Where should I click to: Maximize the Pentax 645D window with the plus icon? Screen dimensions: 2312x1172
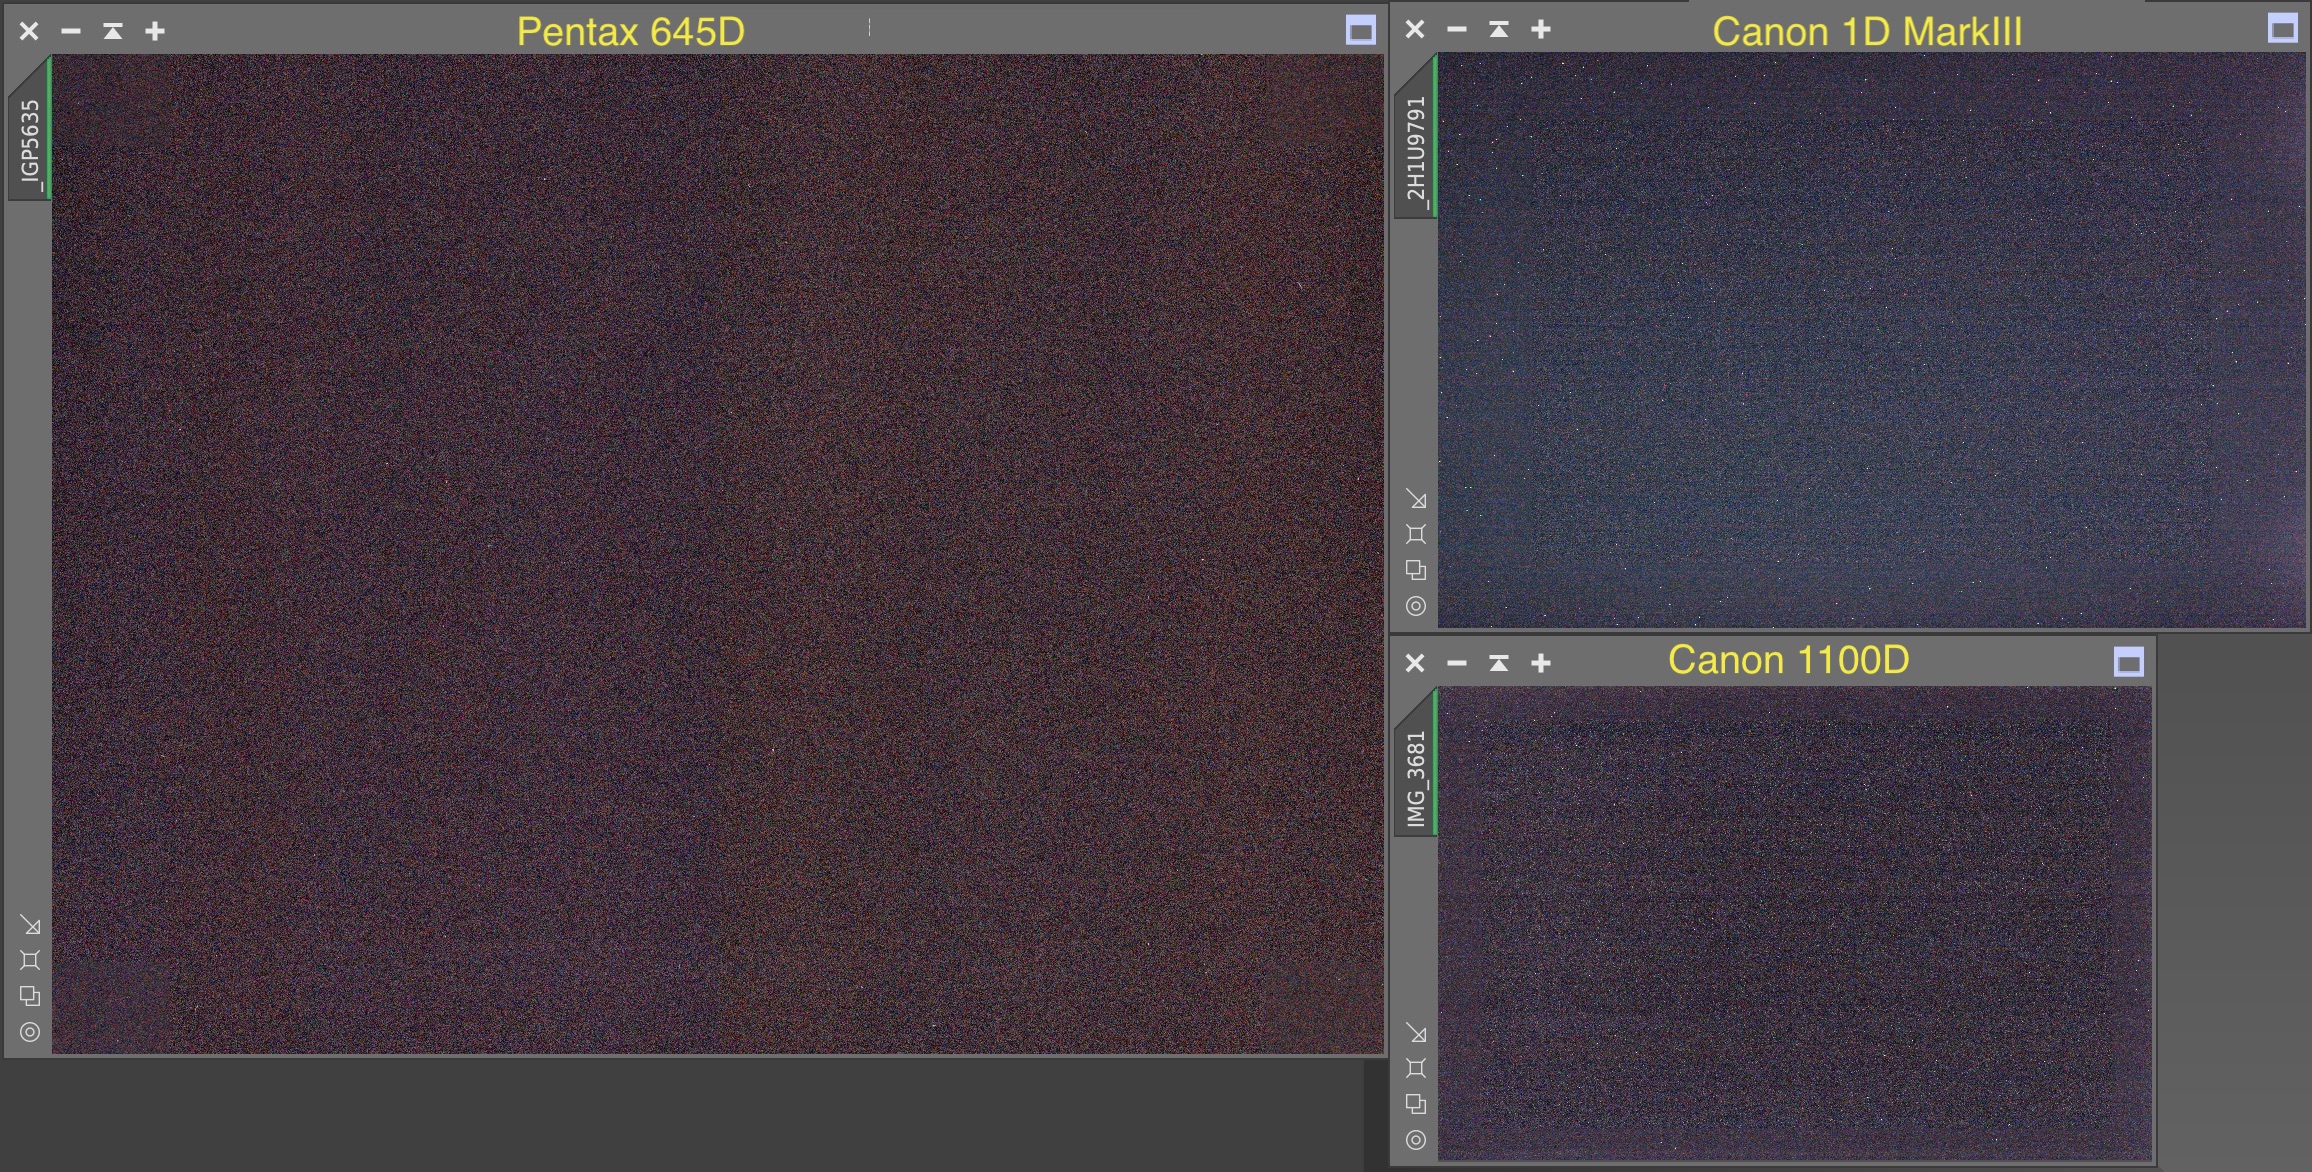click(x=155, y=31)
